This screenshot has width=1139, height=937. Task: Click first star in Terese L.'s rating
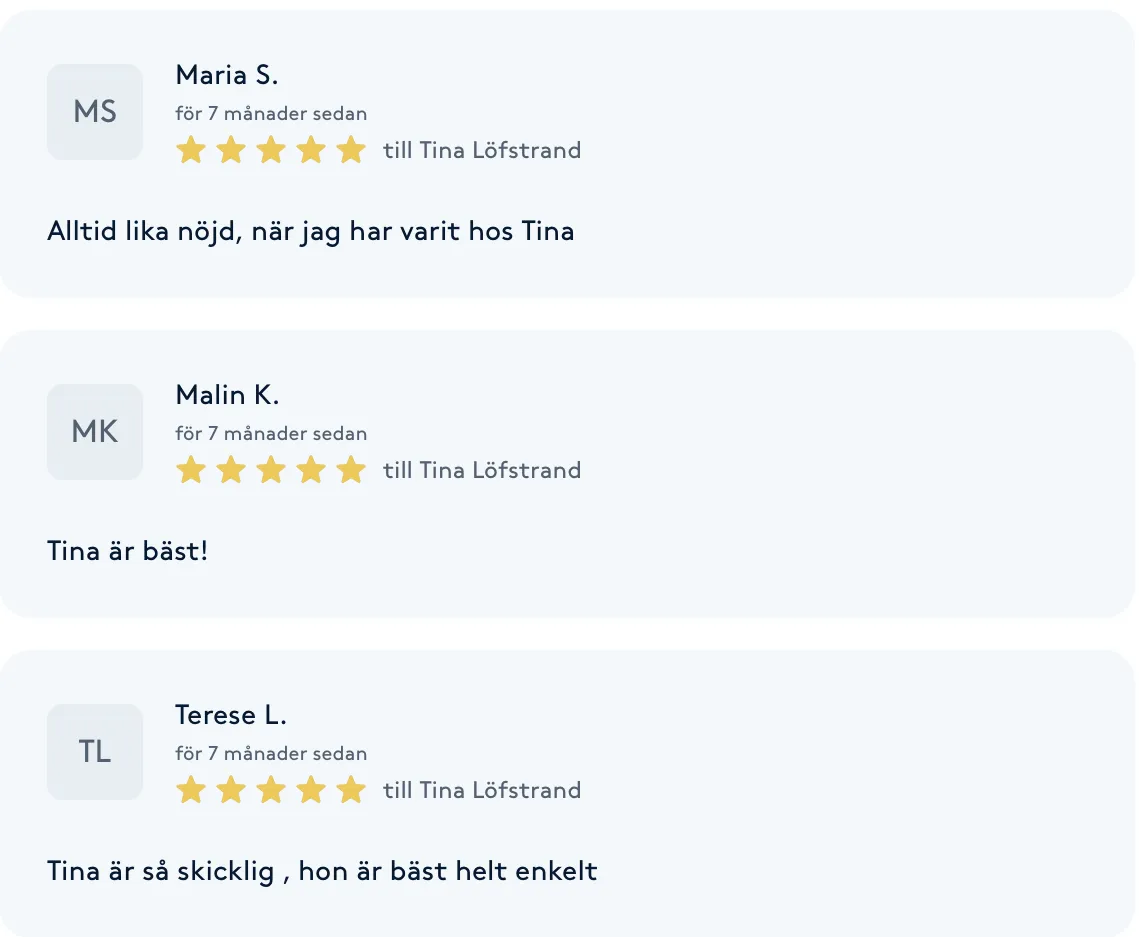190,791
